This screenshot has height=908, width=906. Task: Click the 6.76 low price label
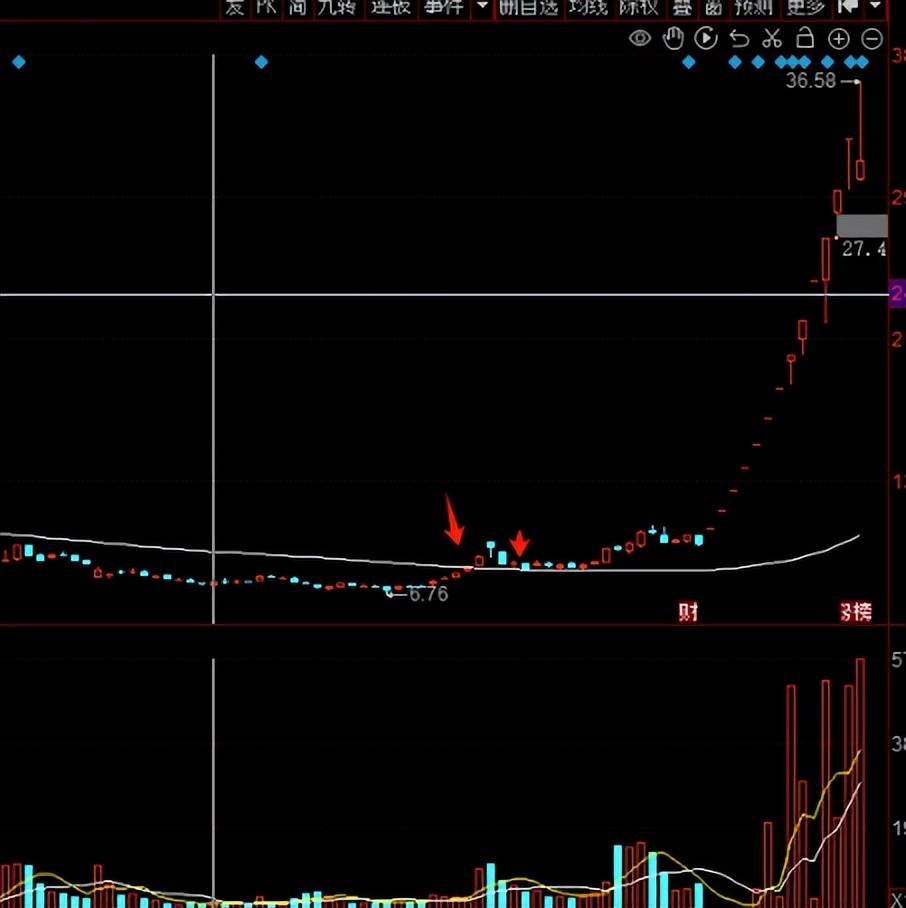428,594
